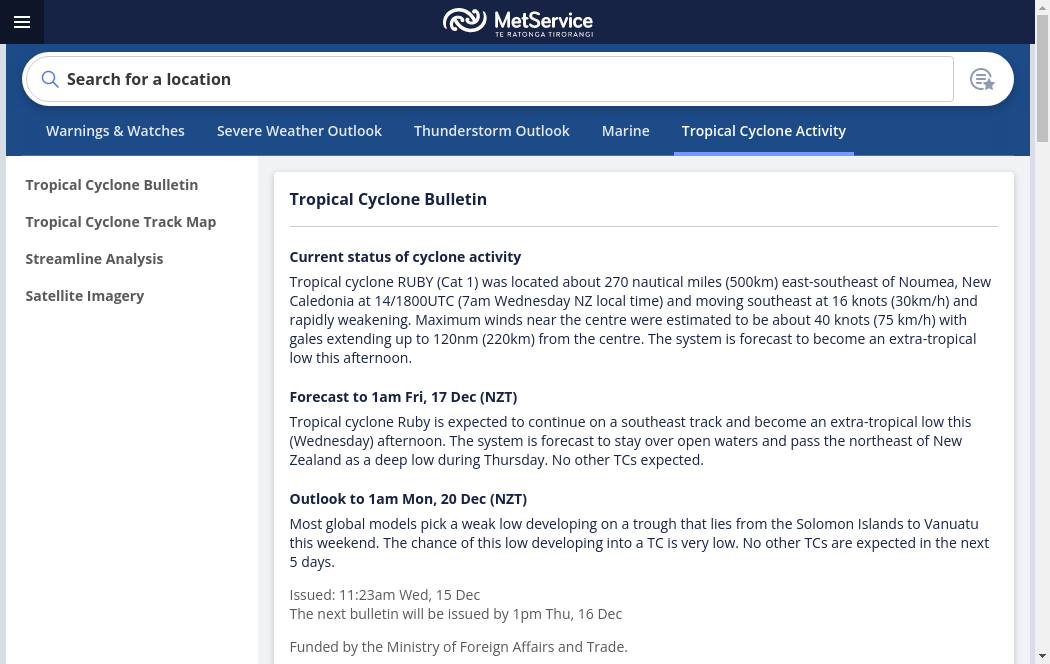The image size is (1050, 664).
Task: View the Streamline Analysis page
Action: (94, 259)
